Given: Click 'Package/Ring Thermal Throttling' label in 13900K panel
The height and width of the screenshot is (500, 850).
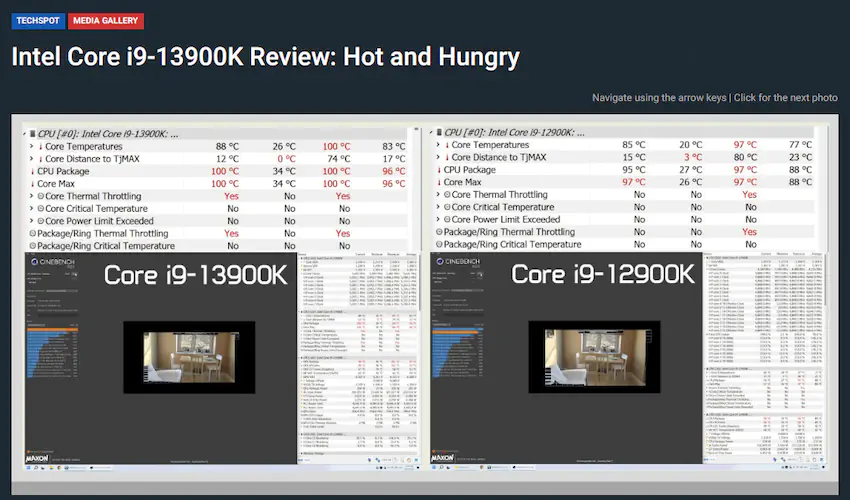Looking at the screenshot, I should [103, 234].
